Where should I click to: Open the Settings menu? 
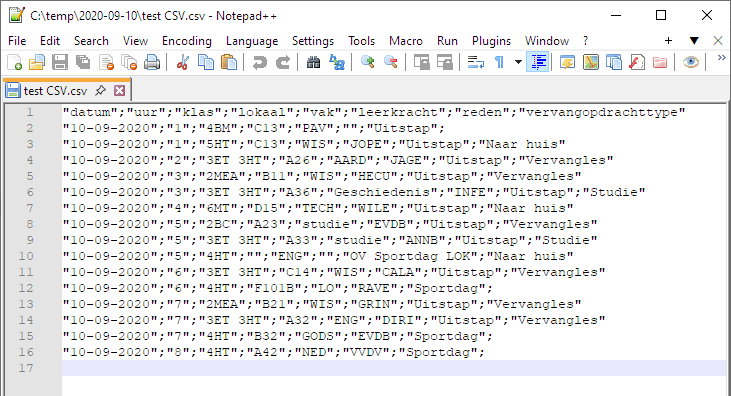pyautogui.click(x=313, y=41)
